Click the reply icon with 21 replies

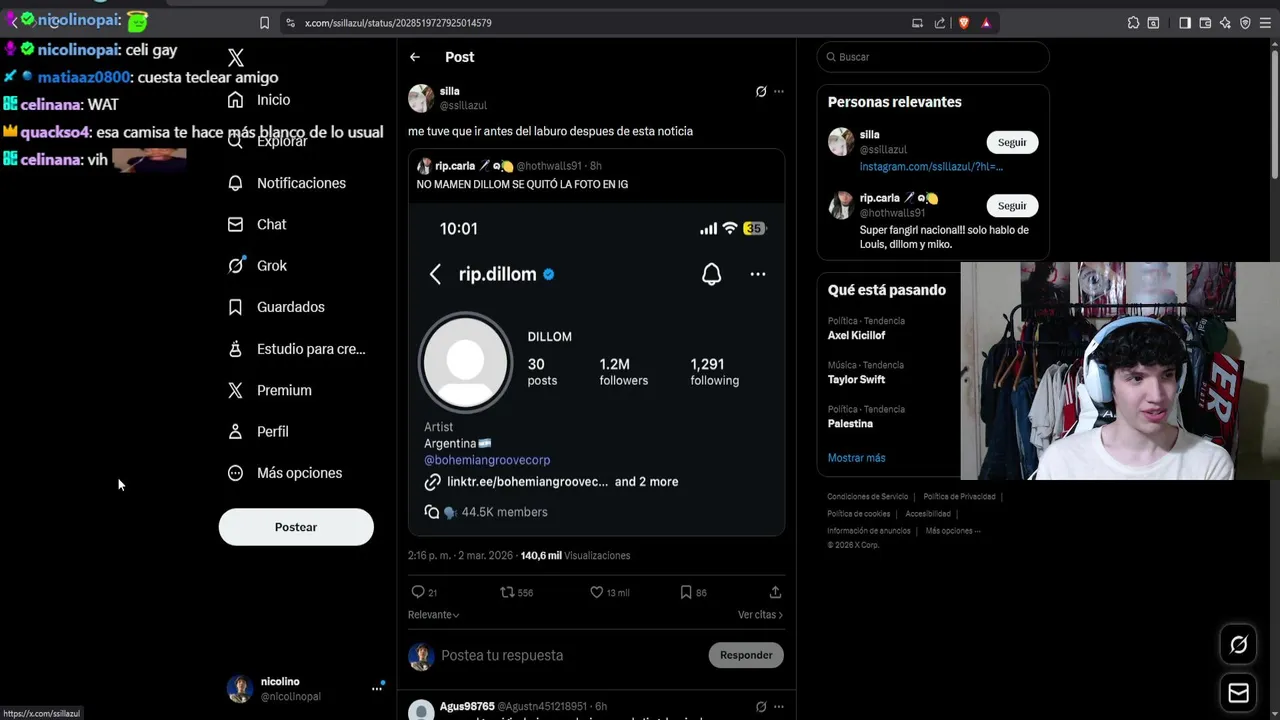click(x=418, y=592)
